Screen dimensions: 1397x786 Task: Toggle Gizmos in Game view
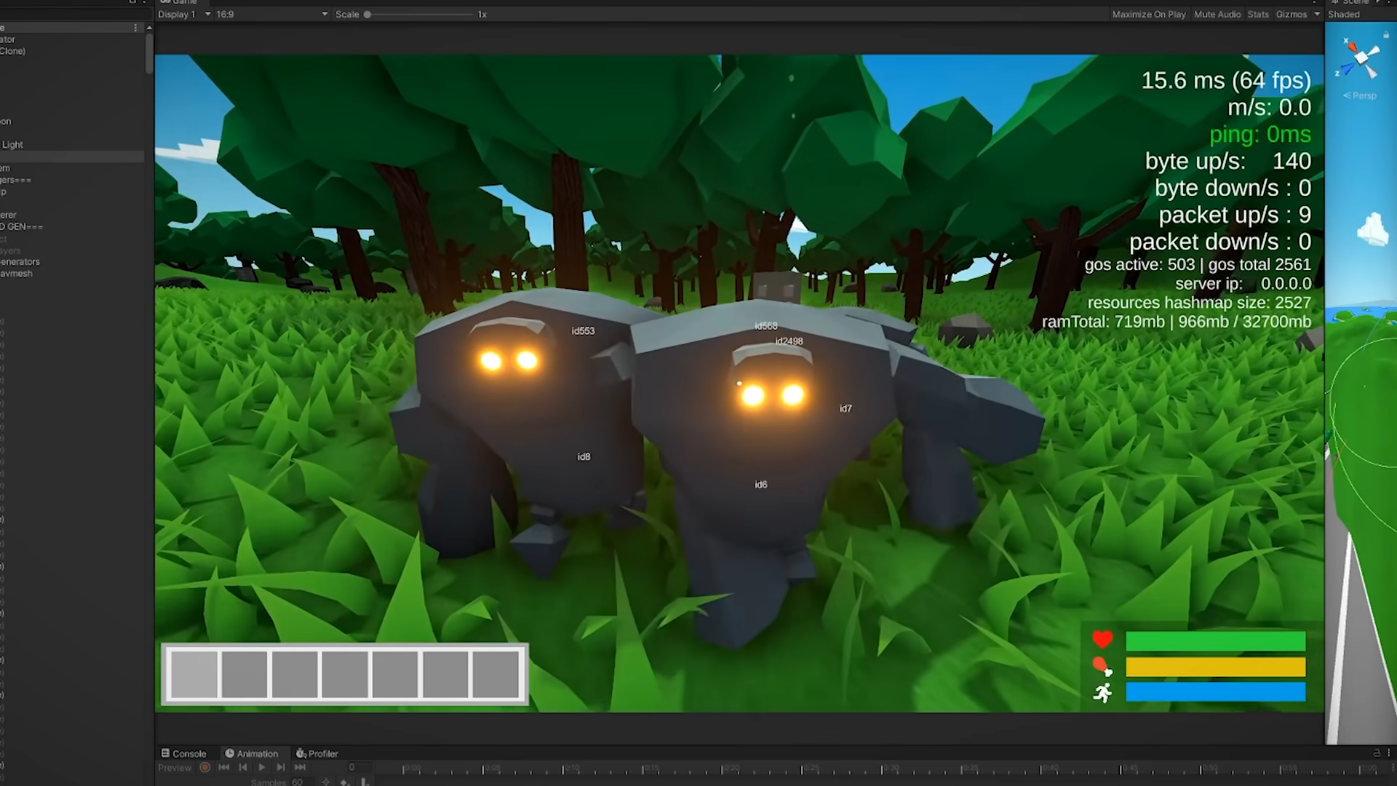point(1291,14)
